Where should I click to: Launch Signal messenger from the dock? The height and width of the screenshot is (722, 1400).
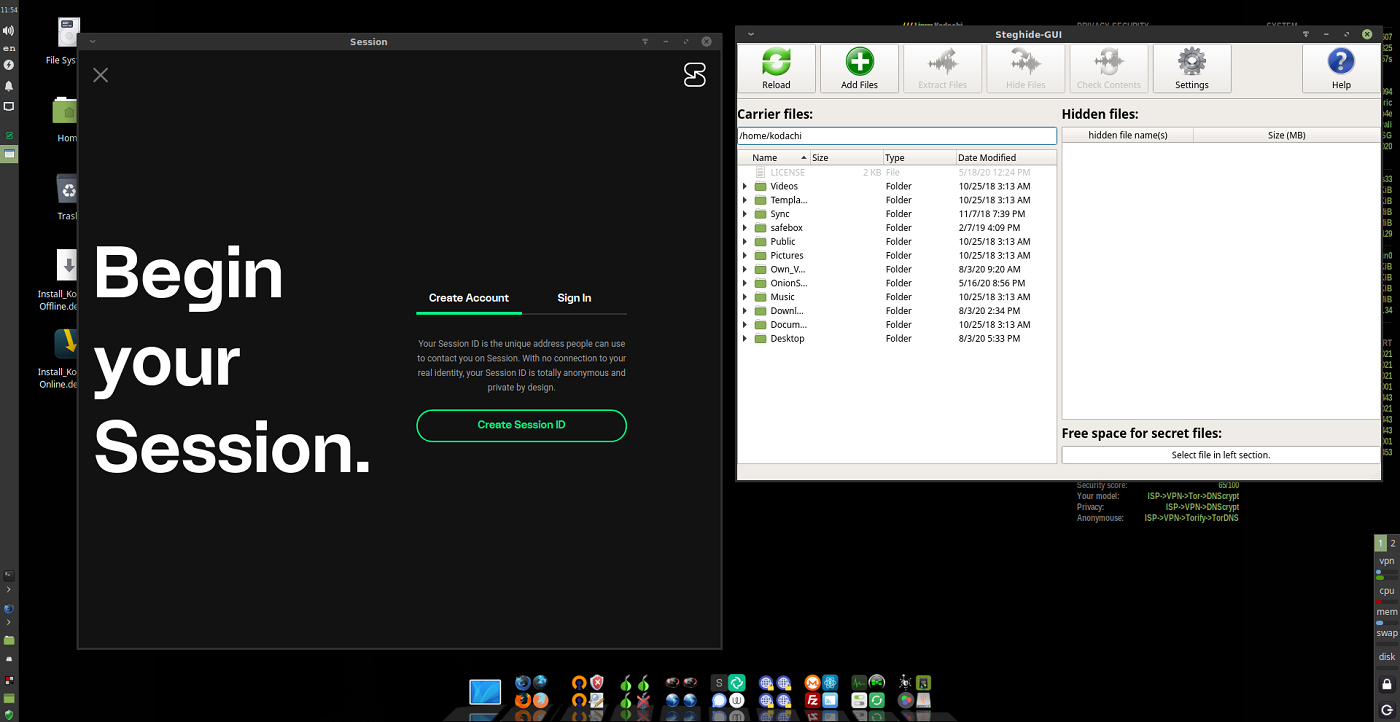tap(719, 701)
